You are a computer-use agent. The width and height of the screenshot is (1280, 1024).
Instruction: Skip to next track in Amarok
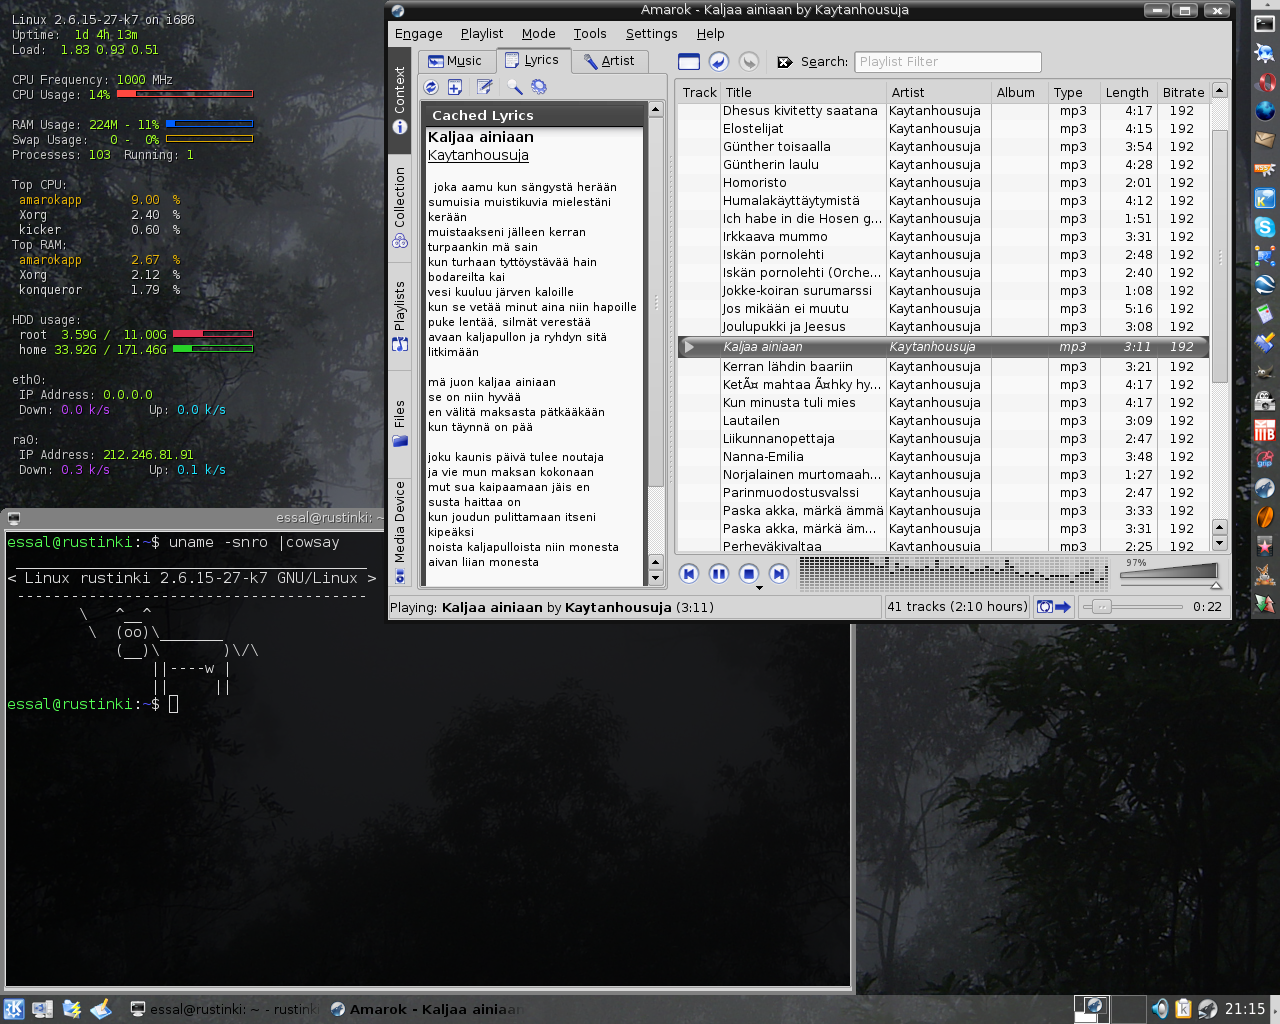779,573
